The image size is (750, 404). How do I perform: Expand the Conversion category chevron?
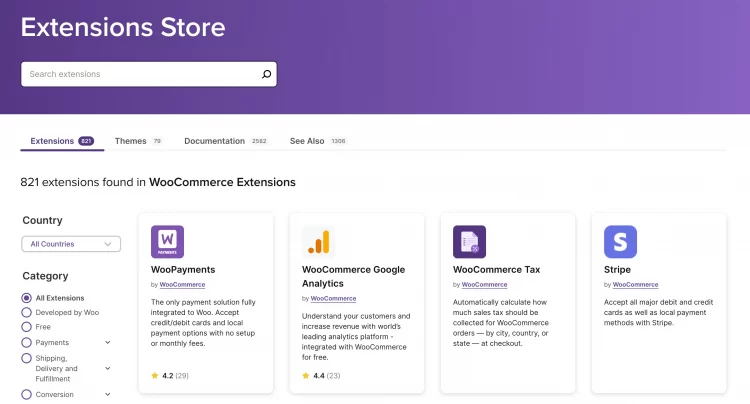click(108, 394)
